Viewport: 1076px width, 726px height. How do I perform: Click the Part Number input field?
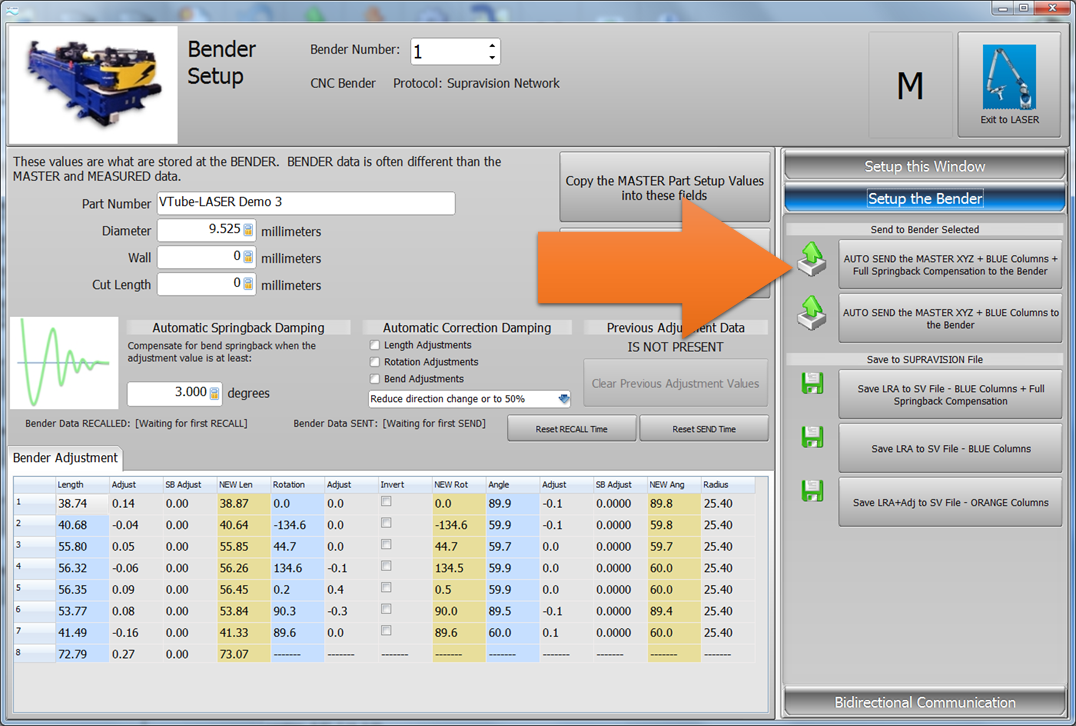coord(305,203)
